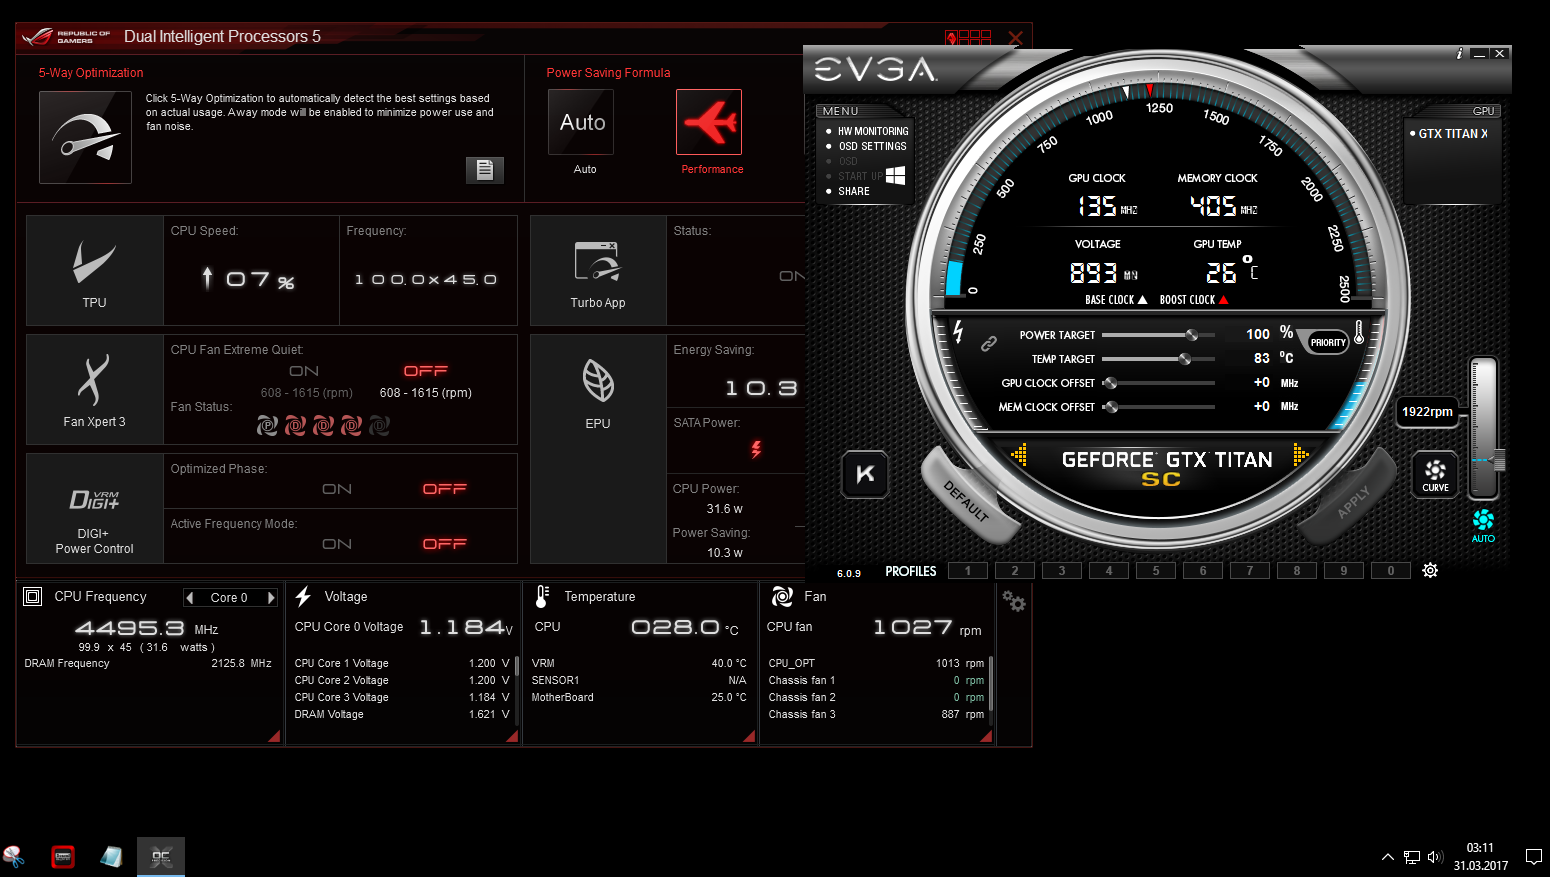The width and height of the screenshot is (1550, 877).
Task: Open EVGA info 'i' icon
Action: pyautogui.click(x=1460, y=53)
